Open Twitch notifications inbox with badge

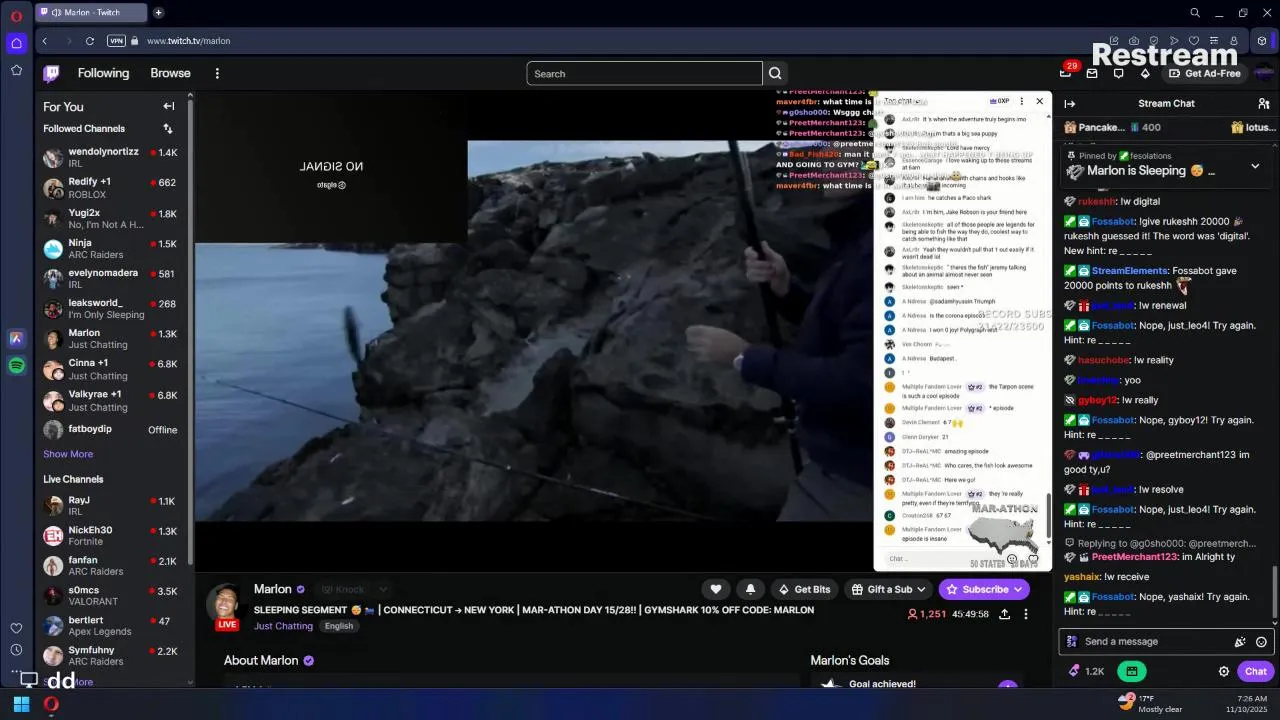tap(1067, 73)
